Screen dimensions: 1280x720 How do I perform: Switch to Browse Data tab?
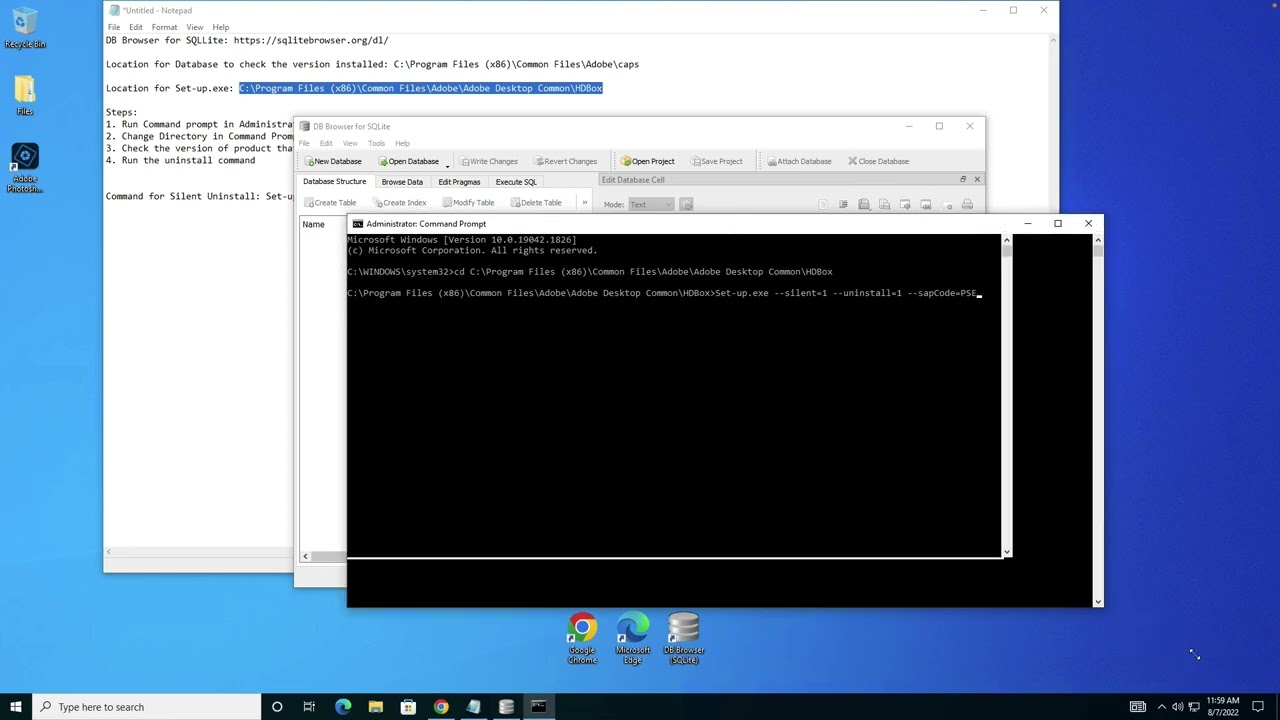pyautogui.click(x=402, y=182)
